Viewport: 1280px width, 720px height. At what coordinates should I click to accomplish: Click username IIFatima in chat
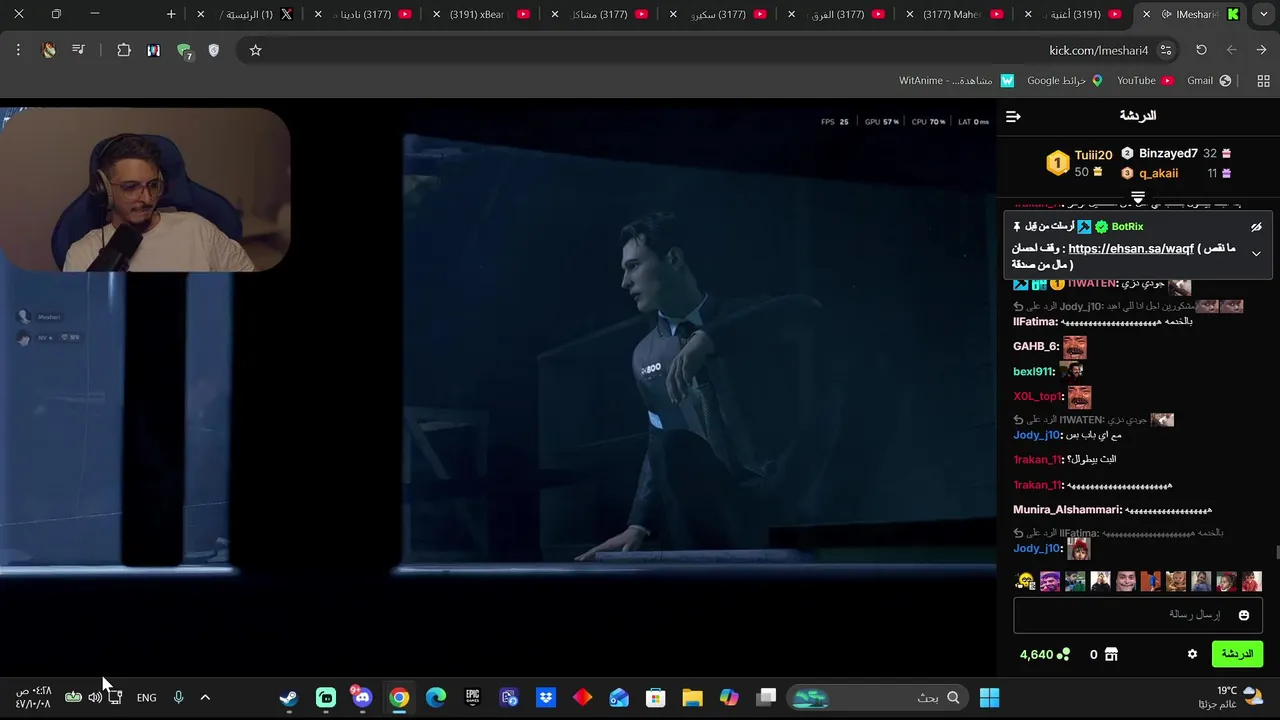1035,322
